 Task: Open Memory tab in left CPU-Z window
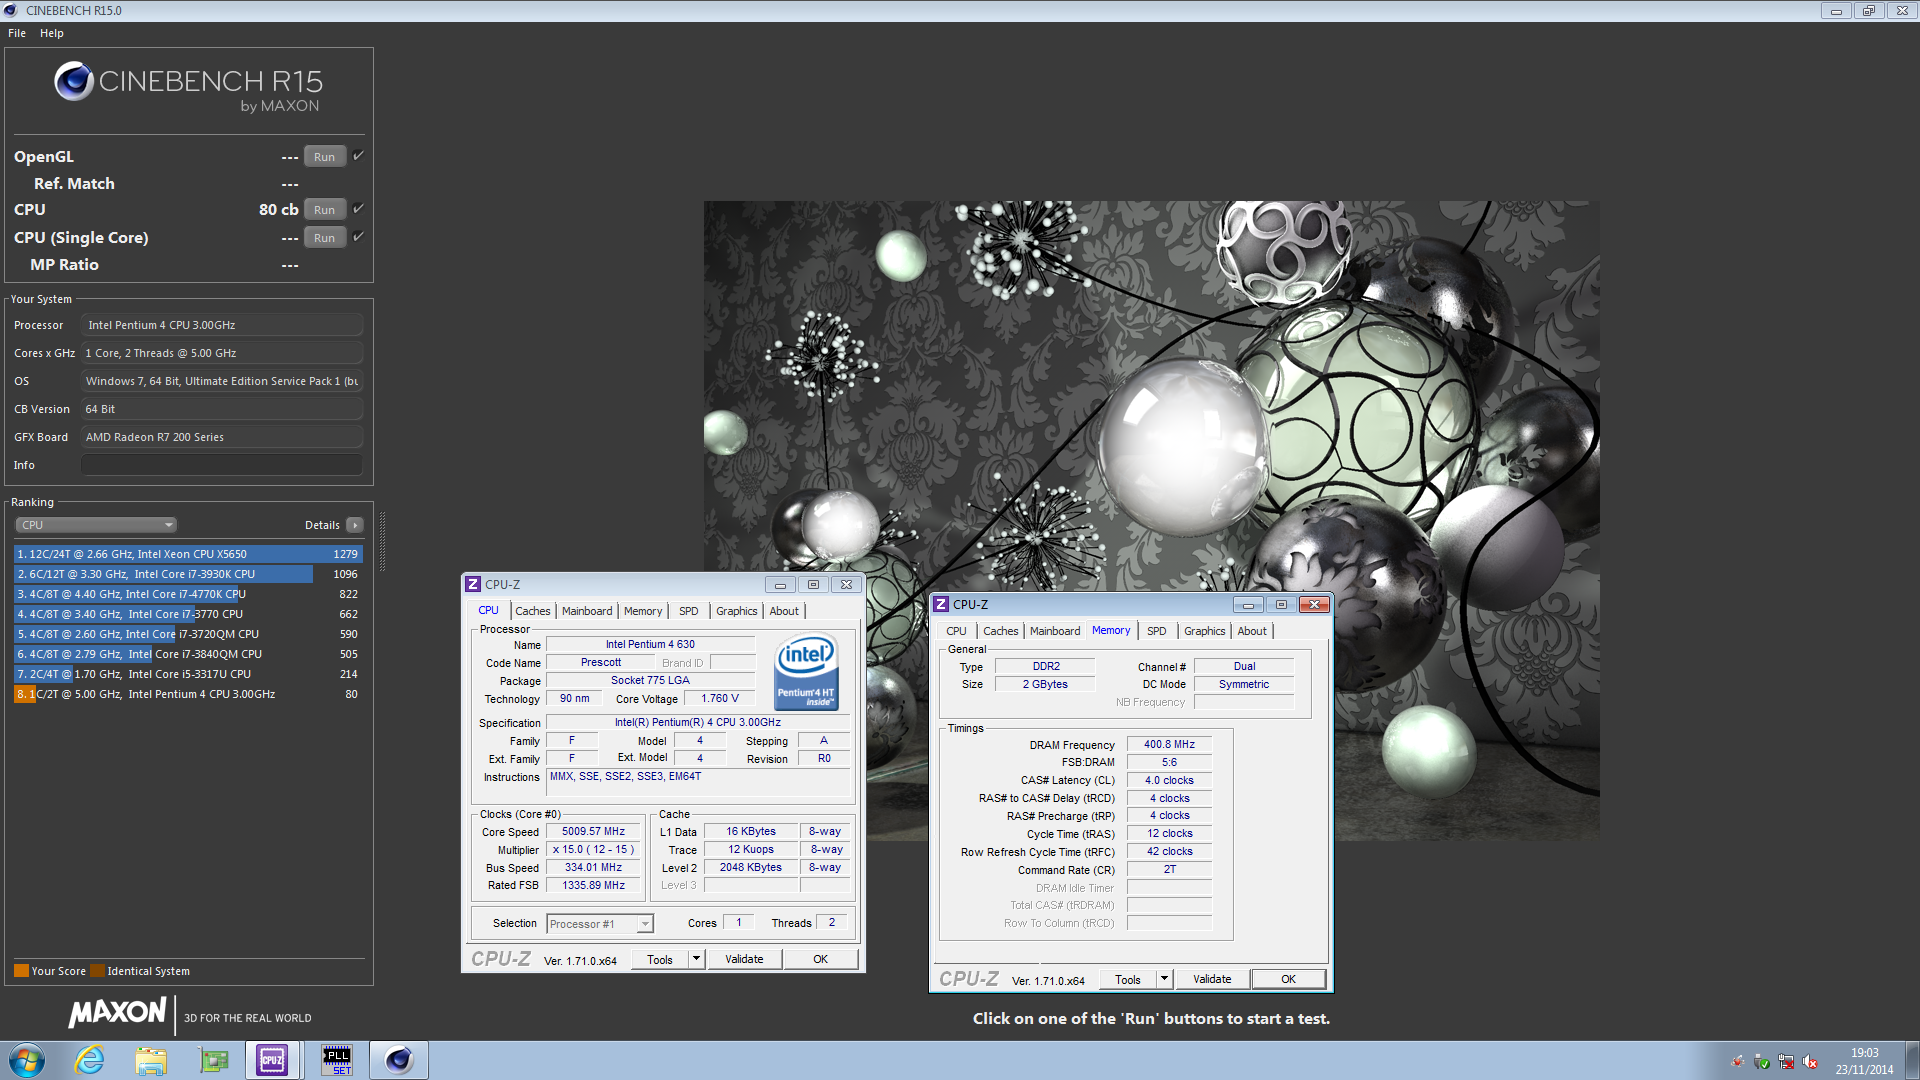click(x=643, y=611)
